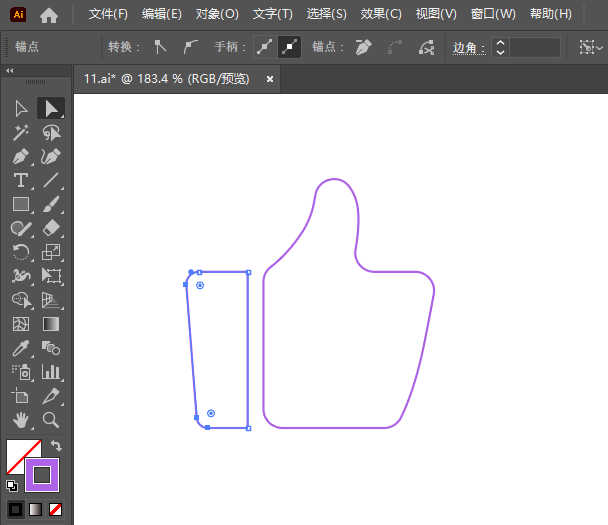The image size is (608, 525).
Task: Select the Scale tool
Action: click(51, 252)
